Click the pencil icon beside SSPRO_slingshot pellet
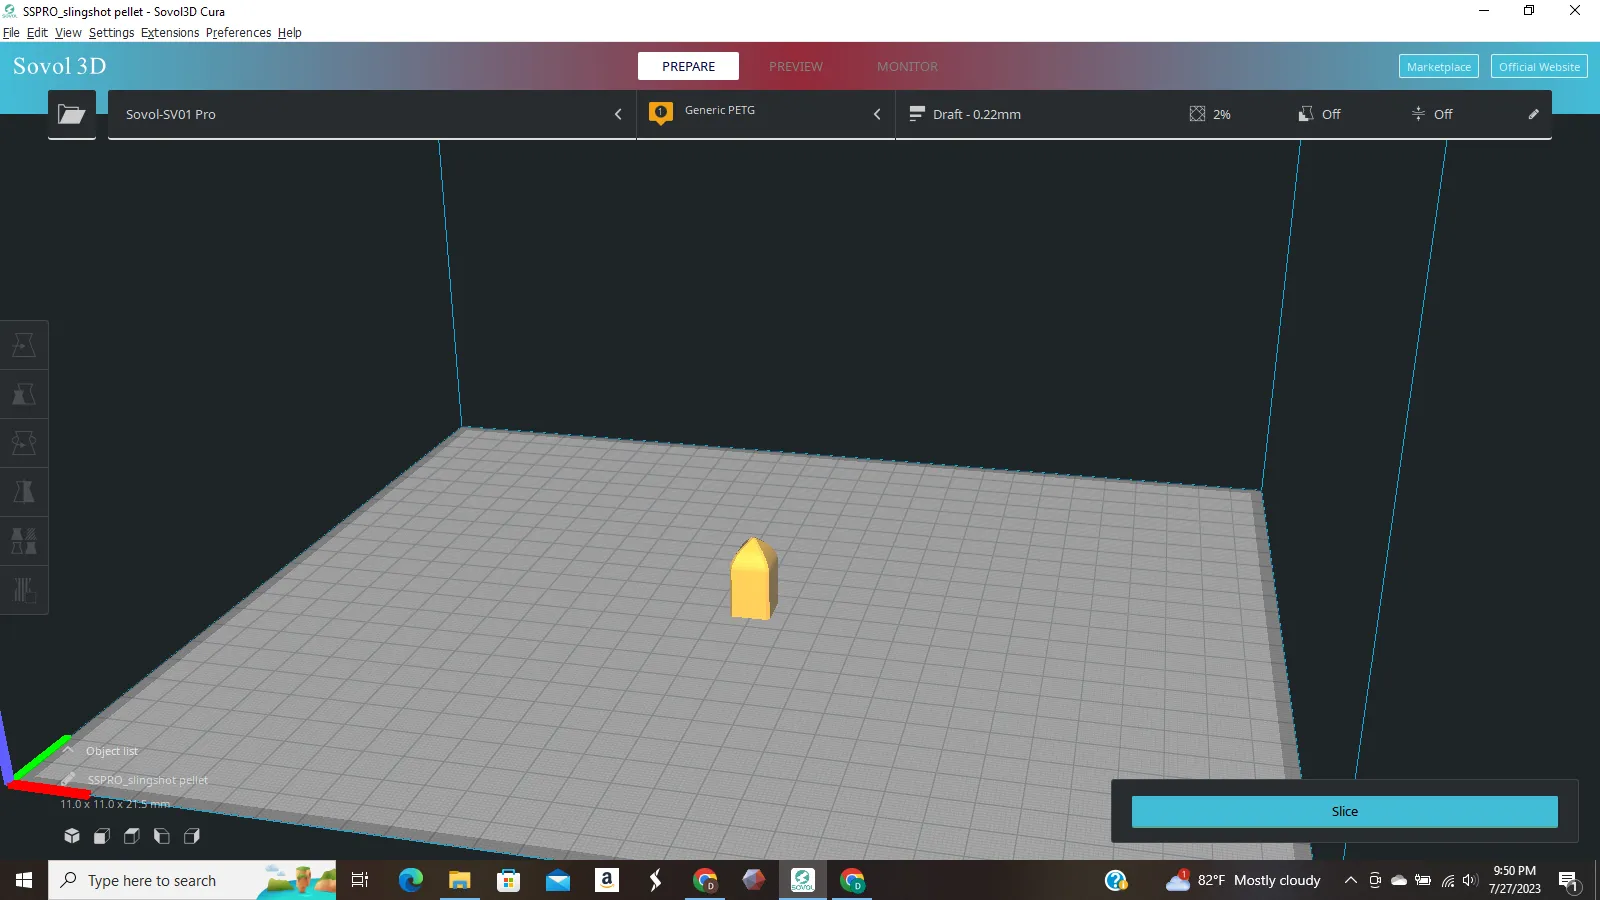This screenshot has height=900, width=1600. click(x=68, y=779)
